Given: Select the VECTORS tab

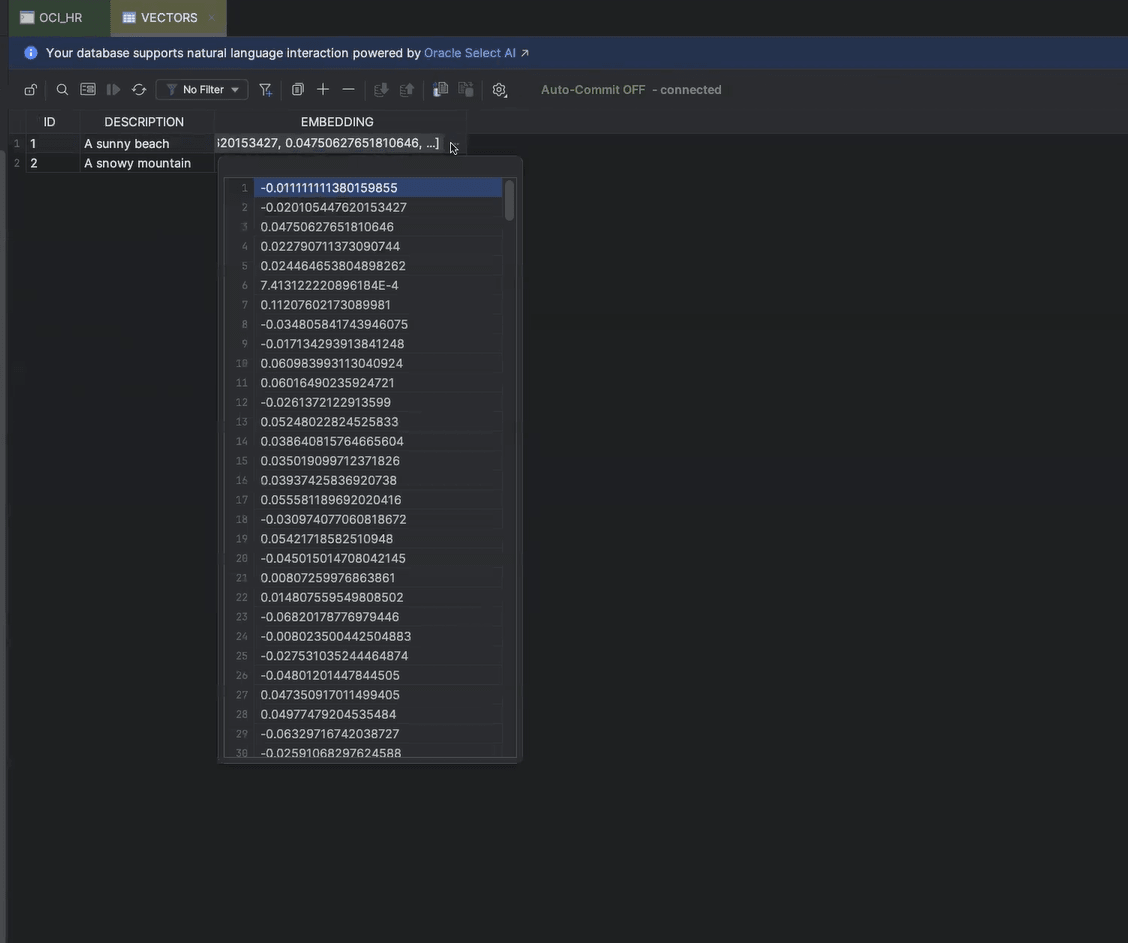Looking at the screenshot, I should pos(169,17).
